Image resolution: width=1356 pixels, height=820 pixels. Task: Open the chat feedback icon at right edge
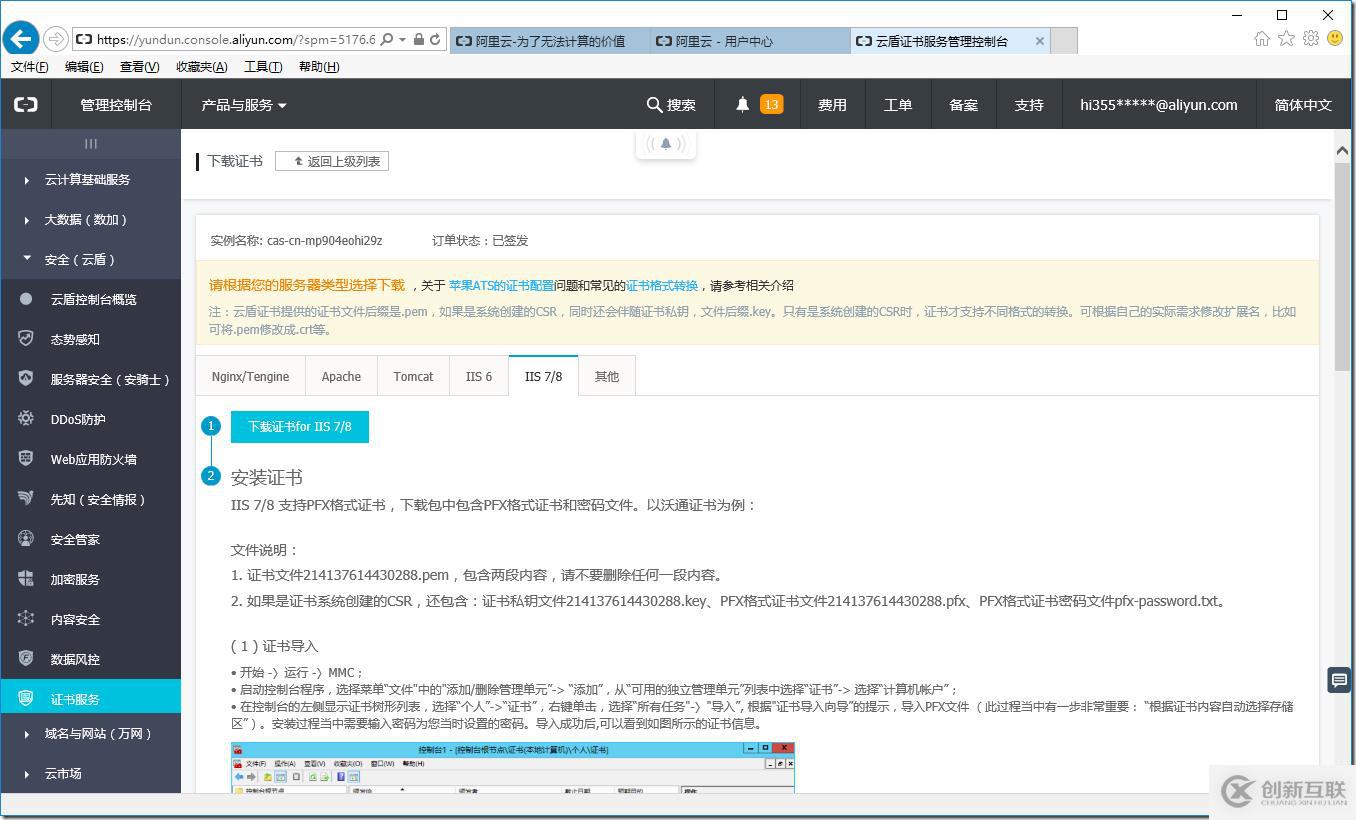click(x=1339, y=680)
